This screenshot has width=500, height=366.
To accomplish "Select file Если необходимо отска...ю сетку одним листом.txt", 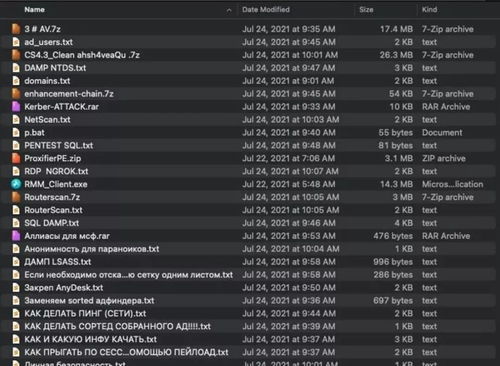I will coord(128,275).
